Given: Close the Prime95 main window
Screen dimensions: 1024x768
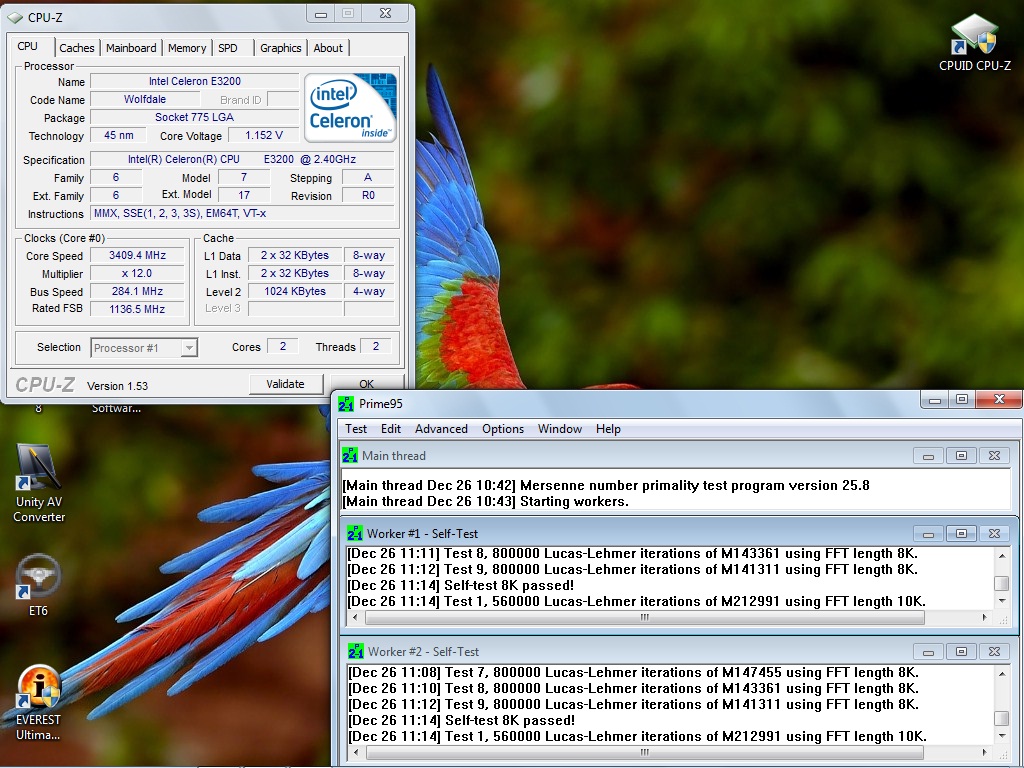Looking at the screenshot, I should coord(999,399).
